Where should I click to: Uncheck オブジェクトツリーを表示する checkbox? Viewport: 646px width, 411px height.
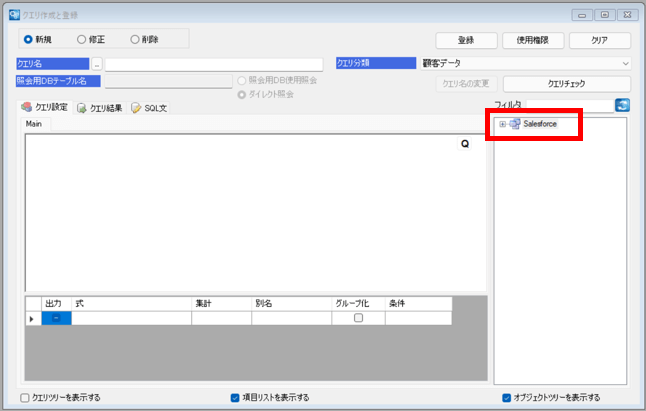pos(506,398)
